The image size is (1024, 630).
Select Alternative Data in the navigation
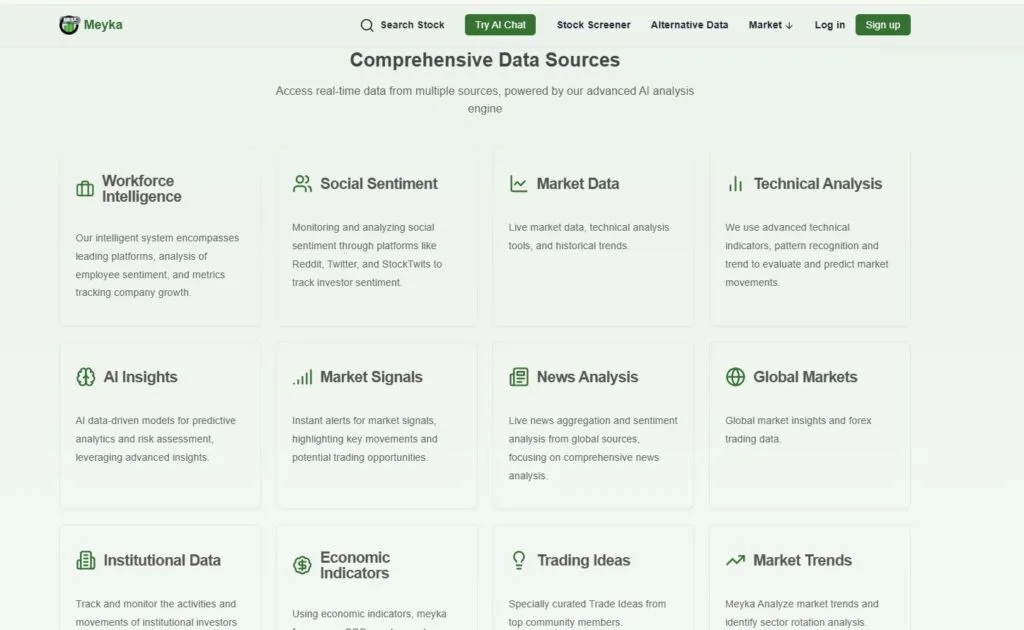(x=689, y=24)
